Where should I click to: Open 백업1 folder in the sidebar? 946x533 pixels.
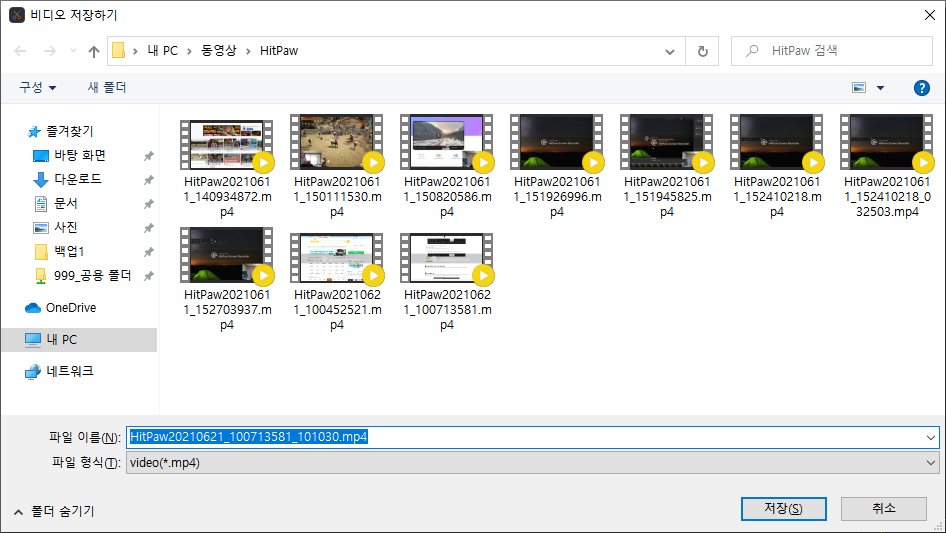click(x=69, y=252)
